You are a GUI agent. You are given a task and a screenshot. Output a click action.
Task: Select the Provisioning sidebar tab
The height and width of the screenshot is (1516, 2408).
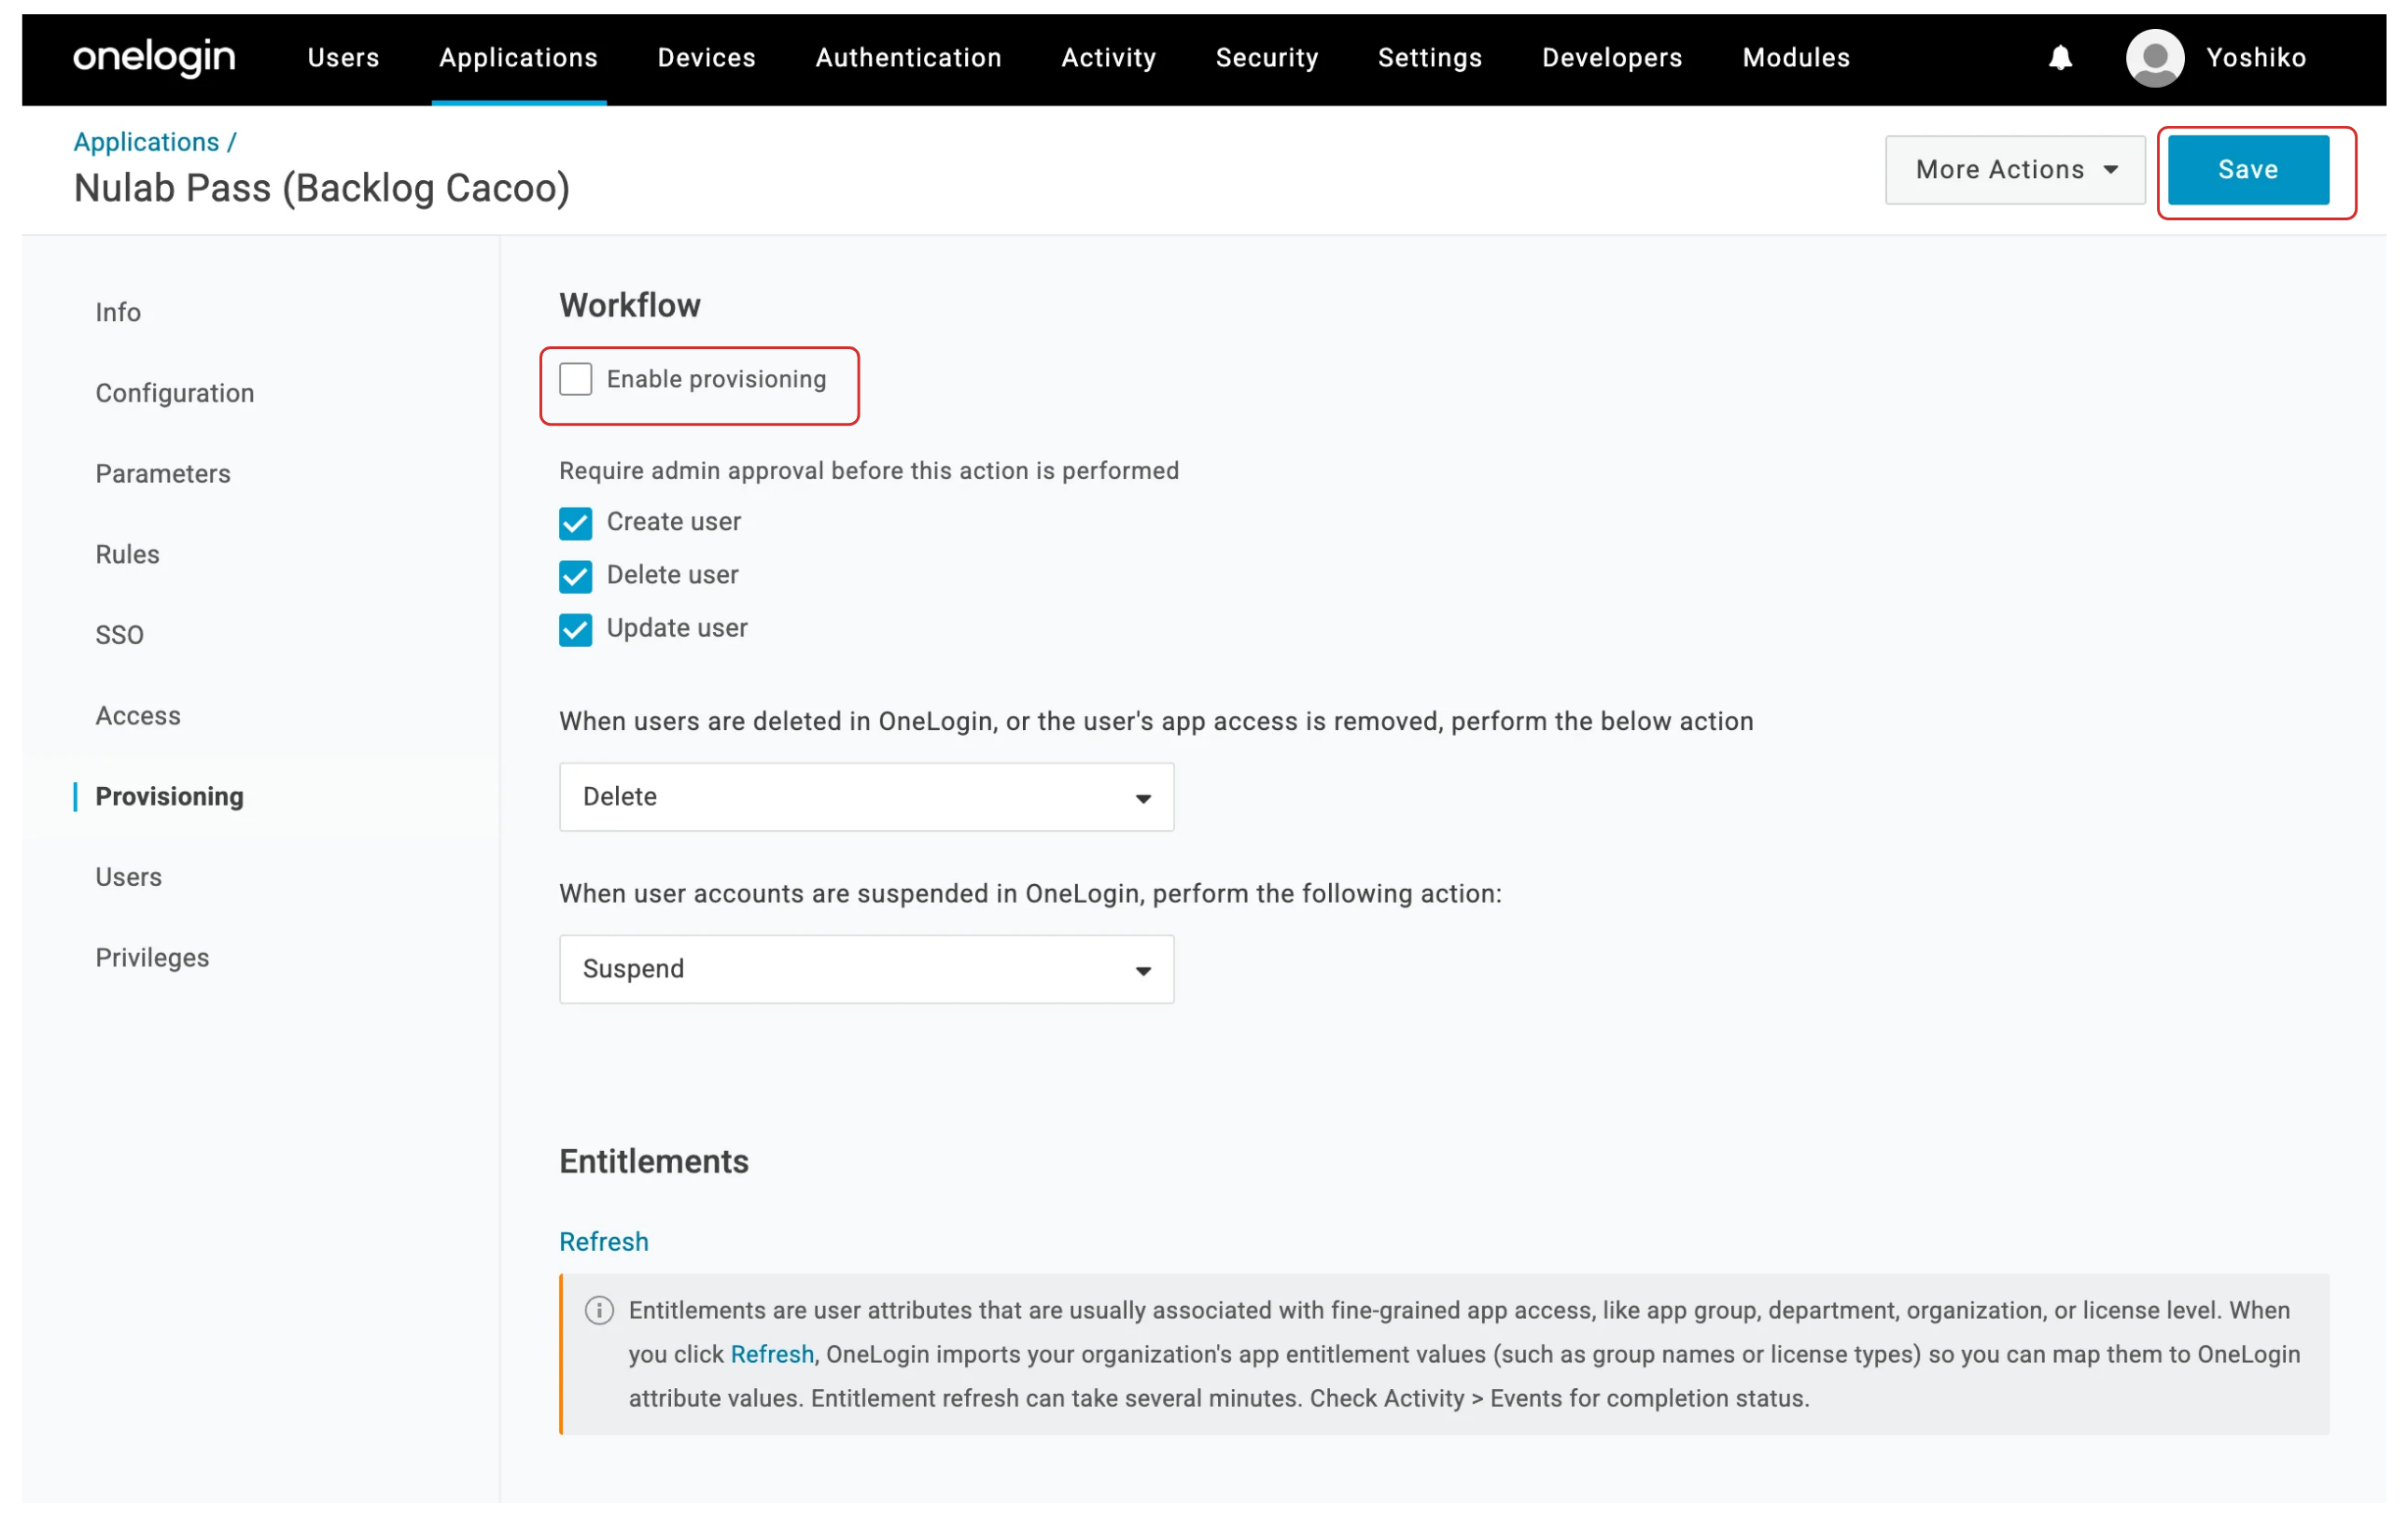point(170,797)
